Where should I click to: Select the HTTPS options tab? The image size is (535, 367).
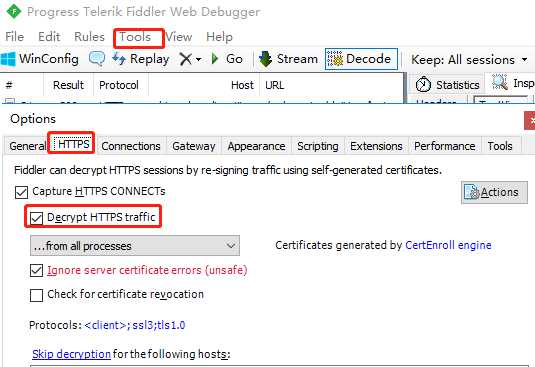[x=73, y=144]
